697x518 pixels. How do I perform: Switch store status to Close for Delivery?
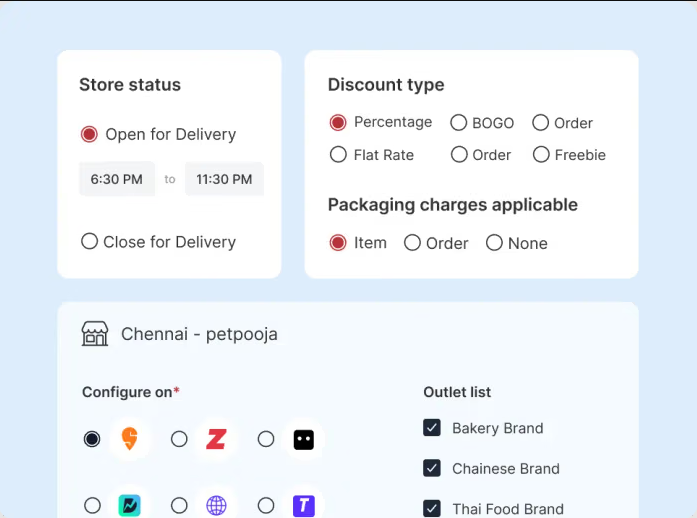pos(89,241)
